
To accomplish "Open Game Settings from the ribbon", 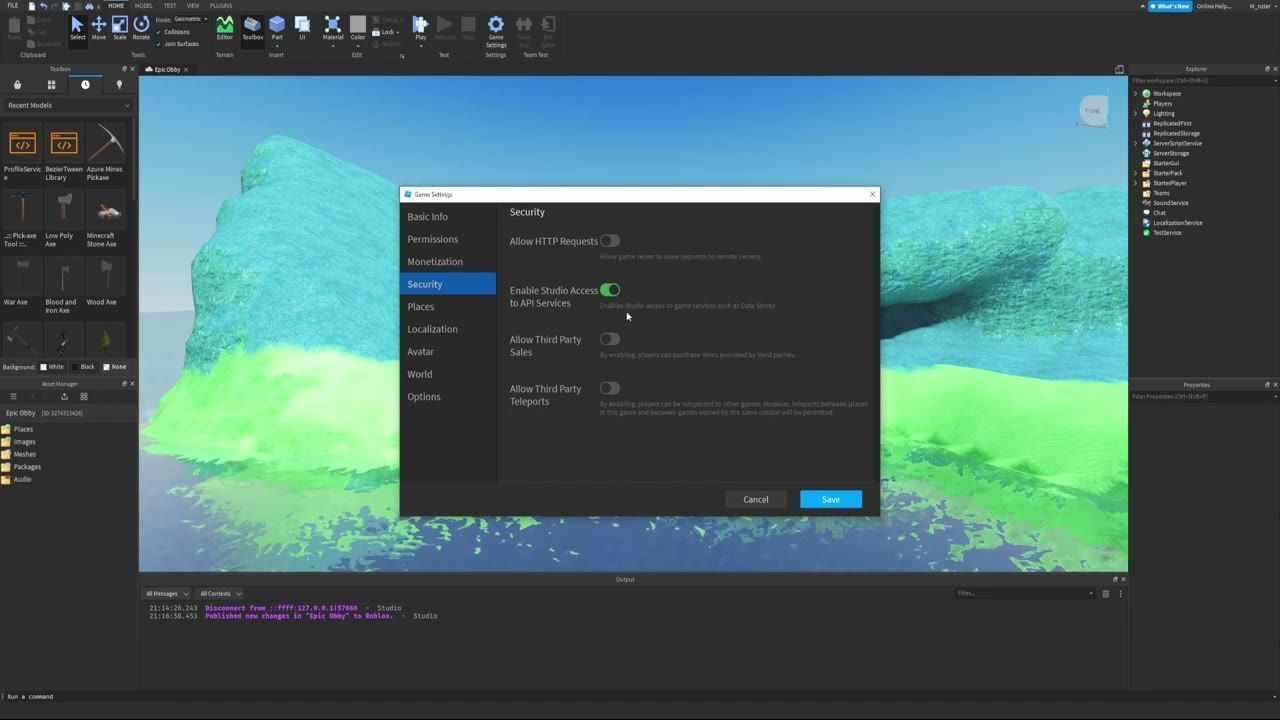I will tap(496, 31).
